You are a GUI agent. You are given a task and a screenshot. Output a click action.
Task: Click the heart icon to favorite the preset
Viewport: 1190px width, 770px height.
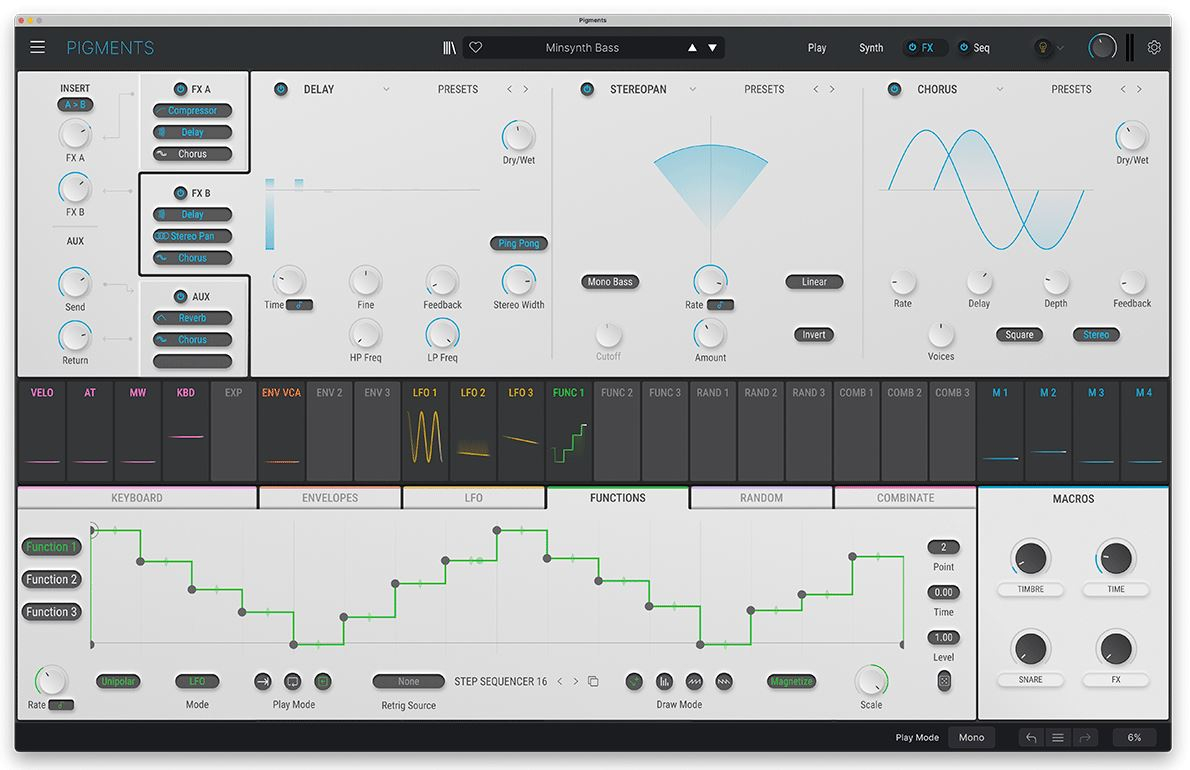tap(476, 48)
